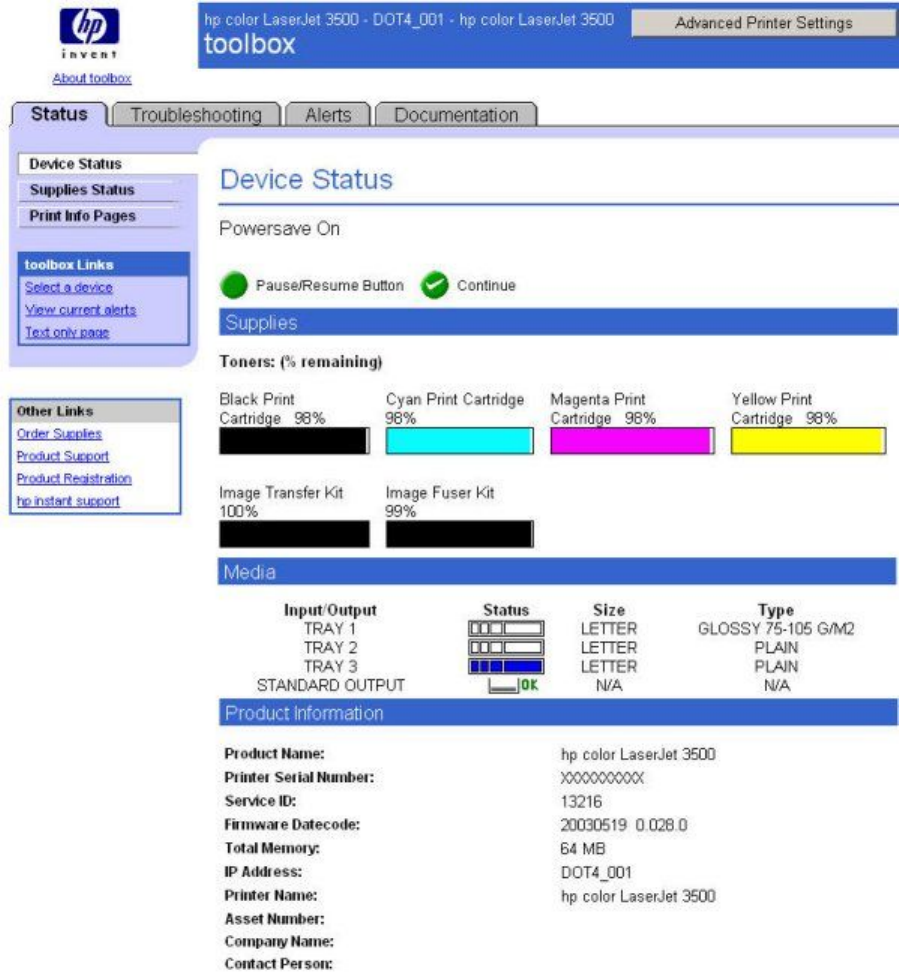Screen dimensions: 899x973
Task: Click the Powersave On status text
Action: pos(279,228)
